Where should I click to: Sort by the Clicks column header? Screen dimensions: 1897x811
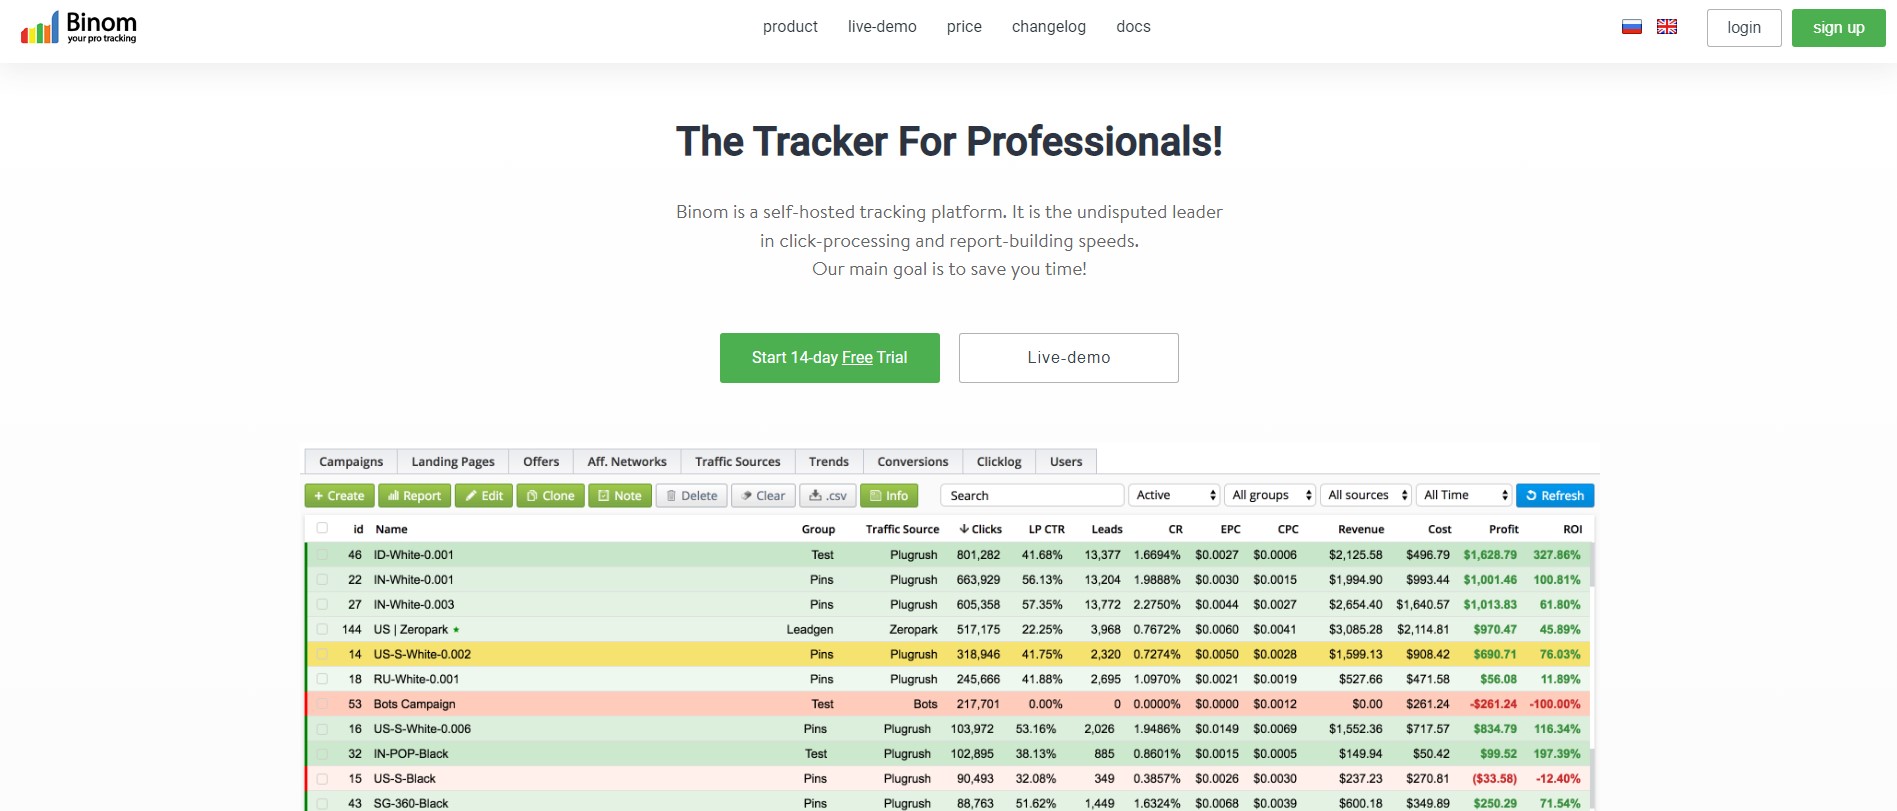point(980,529)
